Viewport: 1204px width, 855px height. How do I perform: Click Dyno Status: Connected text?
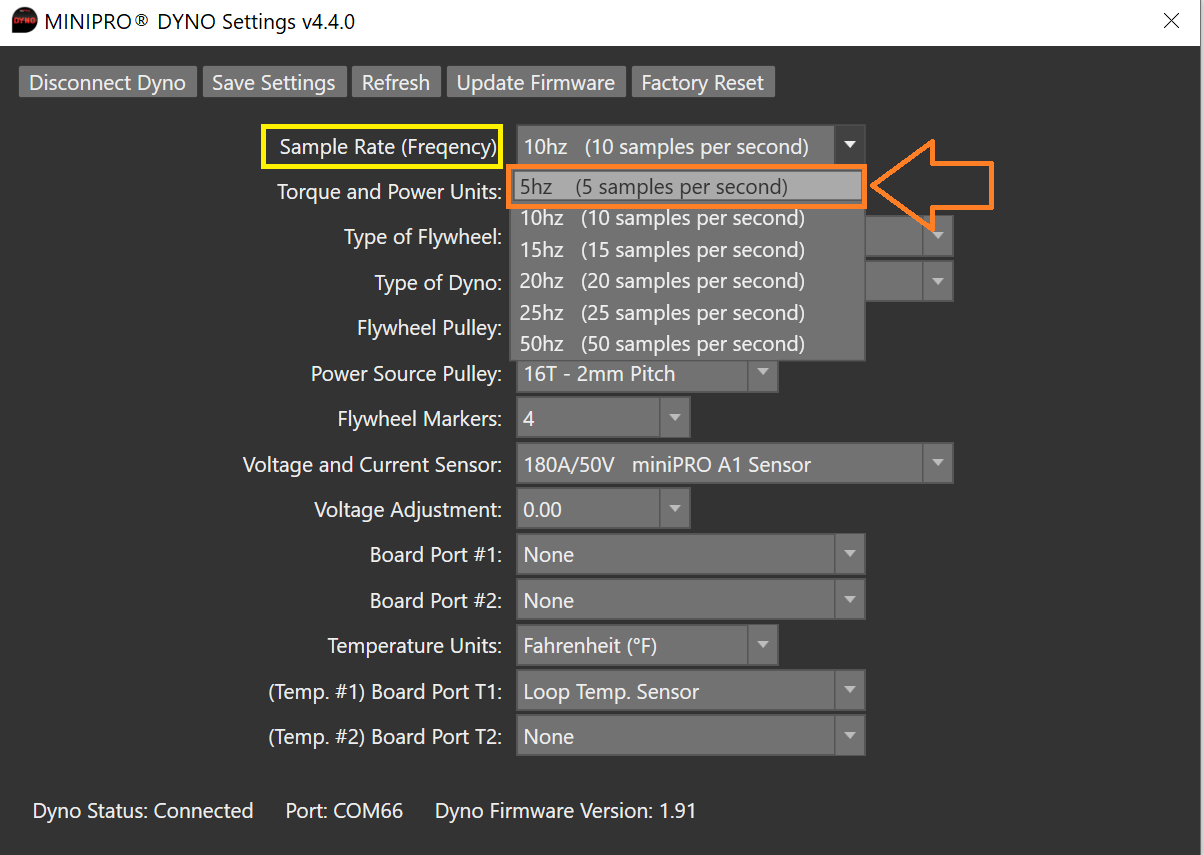click(143, 810)
